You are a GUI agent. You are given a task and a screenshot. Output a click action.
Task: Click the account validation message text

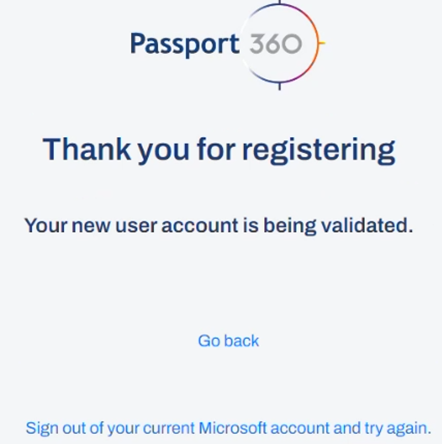pyautogui.click(x=219, y=226)
